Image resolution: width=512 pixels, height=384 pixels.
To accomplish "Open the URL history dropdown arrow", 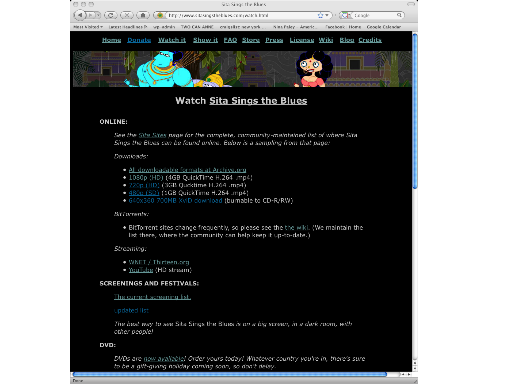I will click(x=327, y=15).
